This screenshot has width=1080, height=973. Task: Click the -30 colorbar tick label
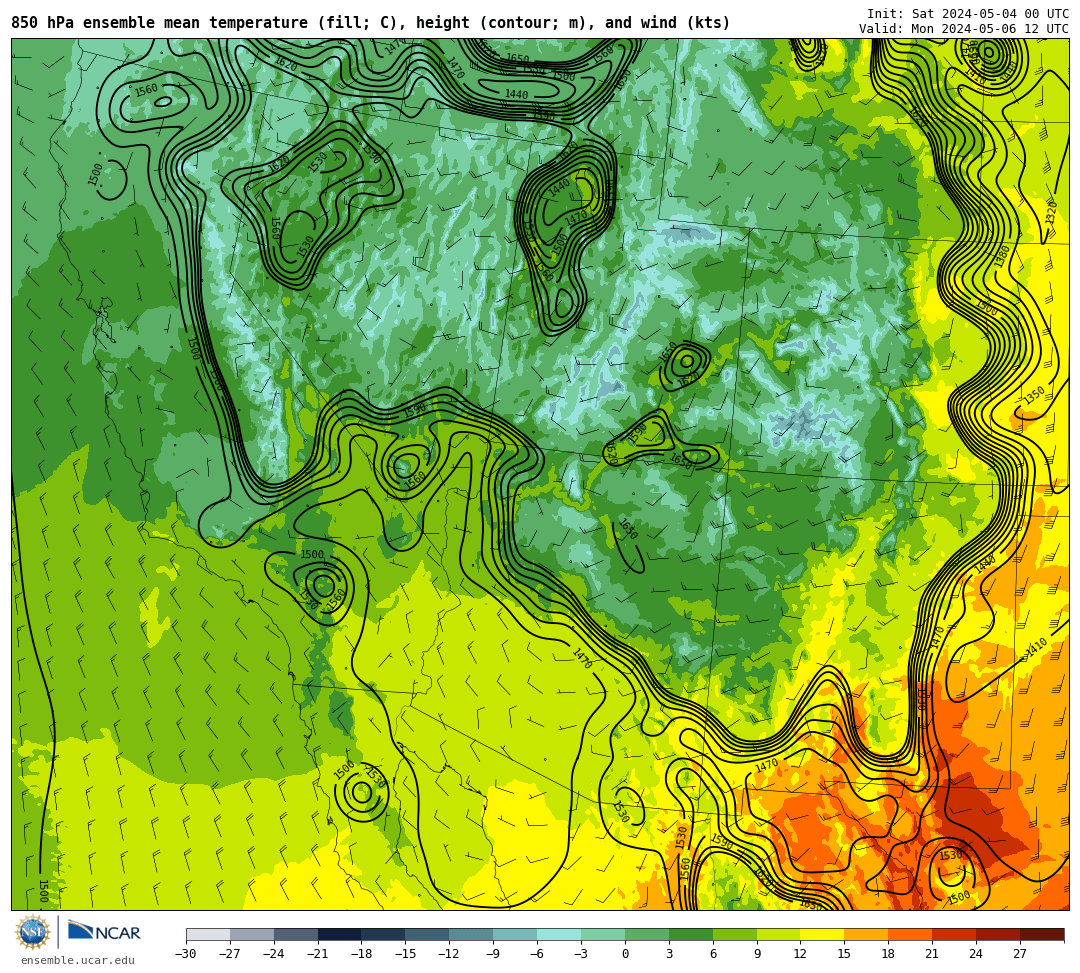coord(186,954)
